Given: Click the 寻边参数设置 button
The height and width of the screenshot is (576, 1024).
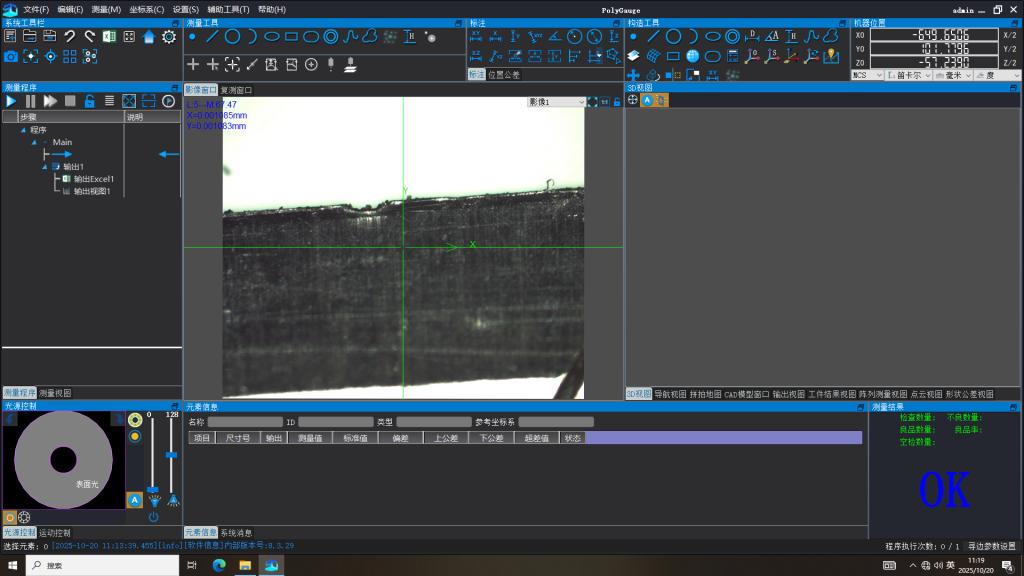Looking at the screenshot, I should click(x=991, y=547).
